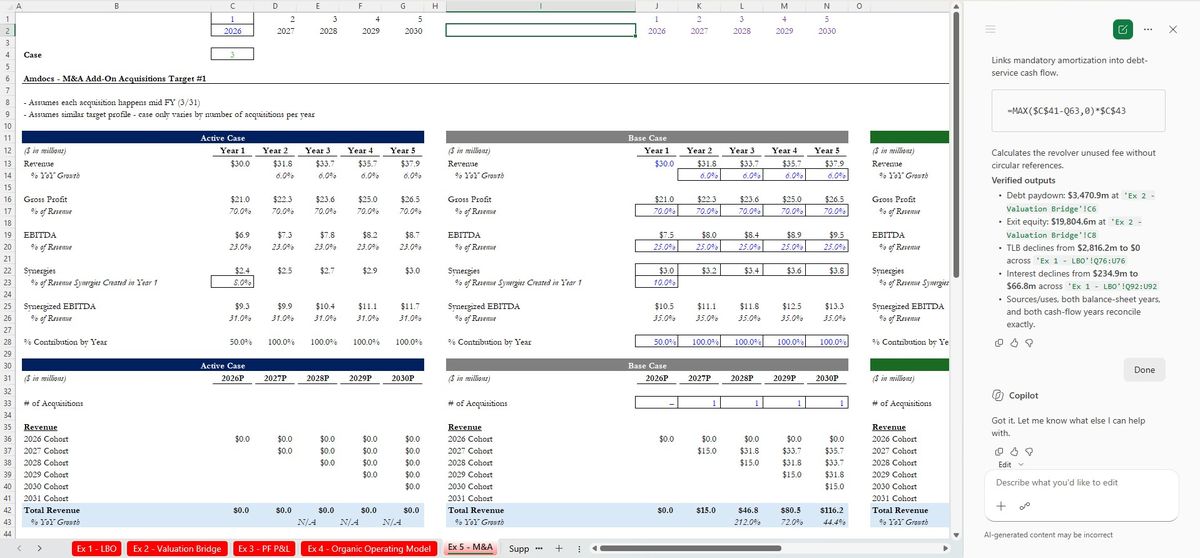1200x558 pixels.
Task: Close the Copilot side pane
Action: tap(1173, 30)
